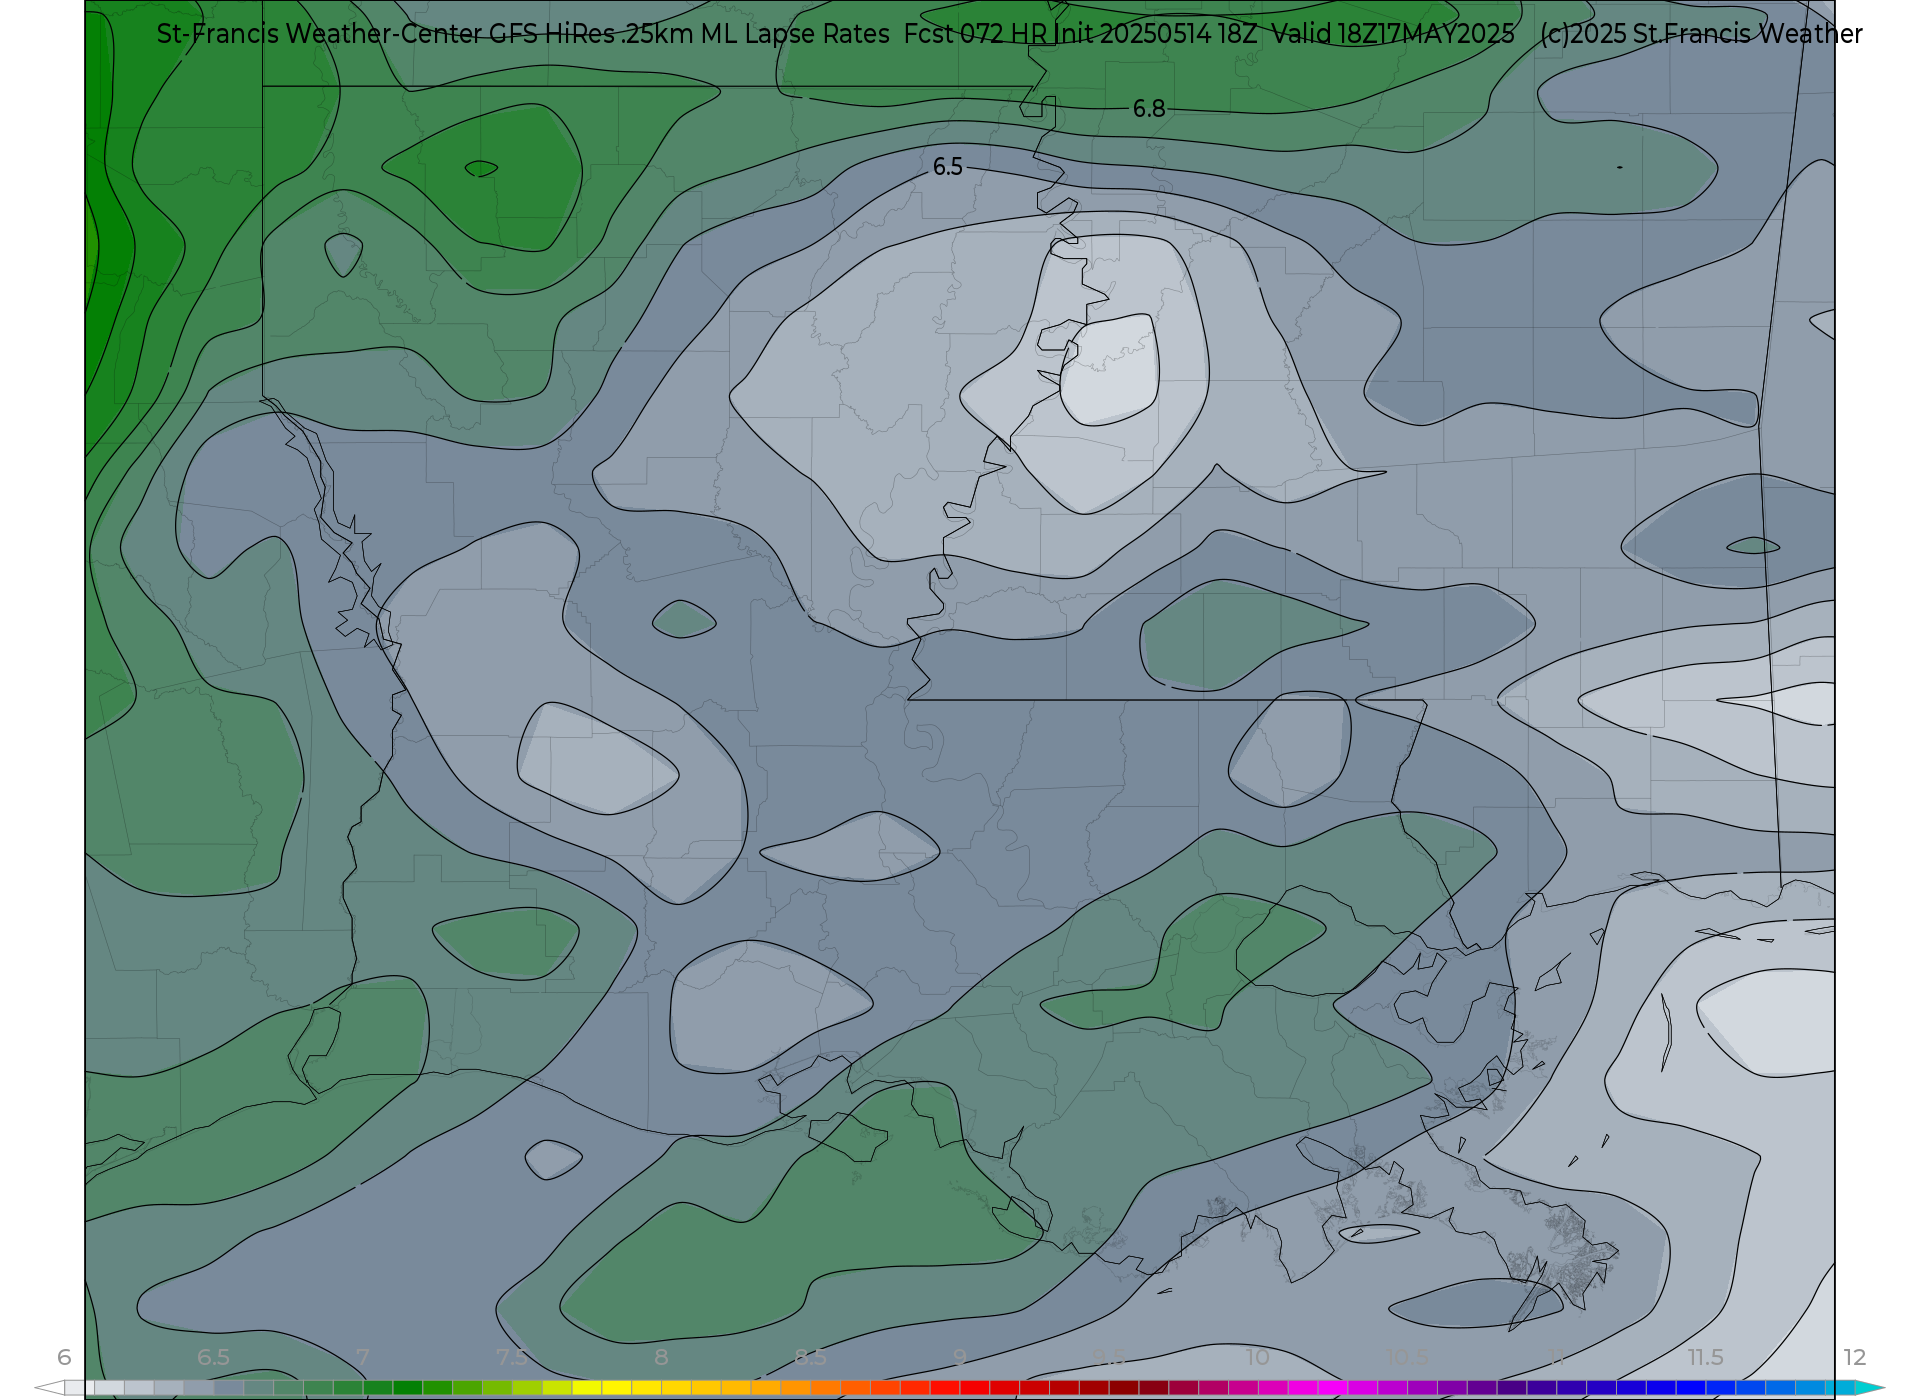The width and height of the screenshot is (1920, 1400).
Task: Click the 'Init 20250514 18Z' text
Action: tap(1156, 34)
